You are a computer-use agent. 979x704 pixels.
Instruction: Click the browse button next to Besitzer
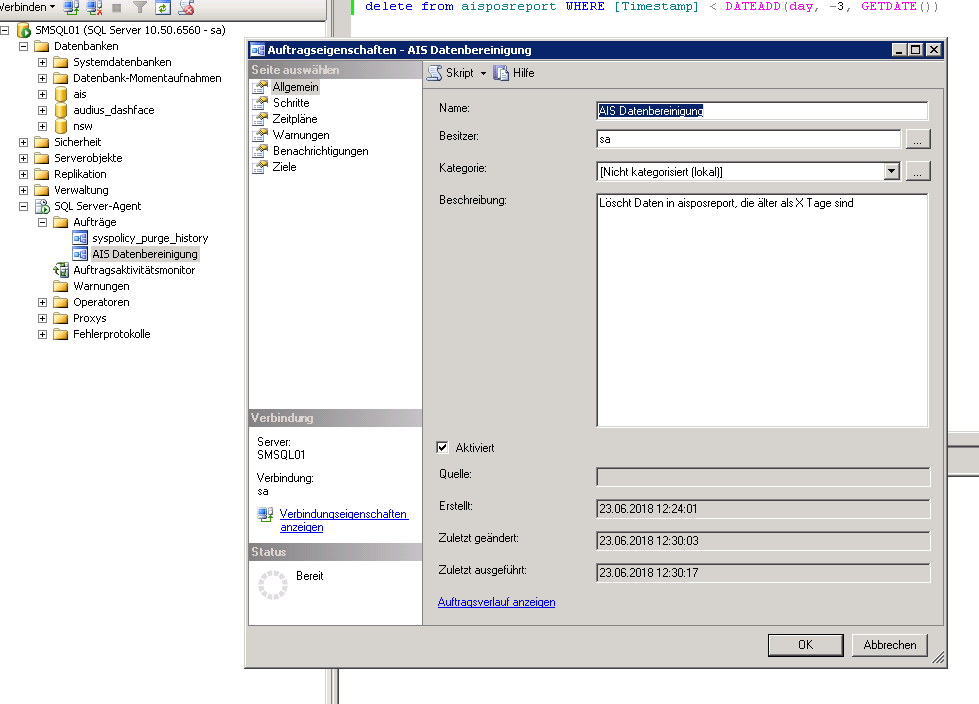(918, 139)
